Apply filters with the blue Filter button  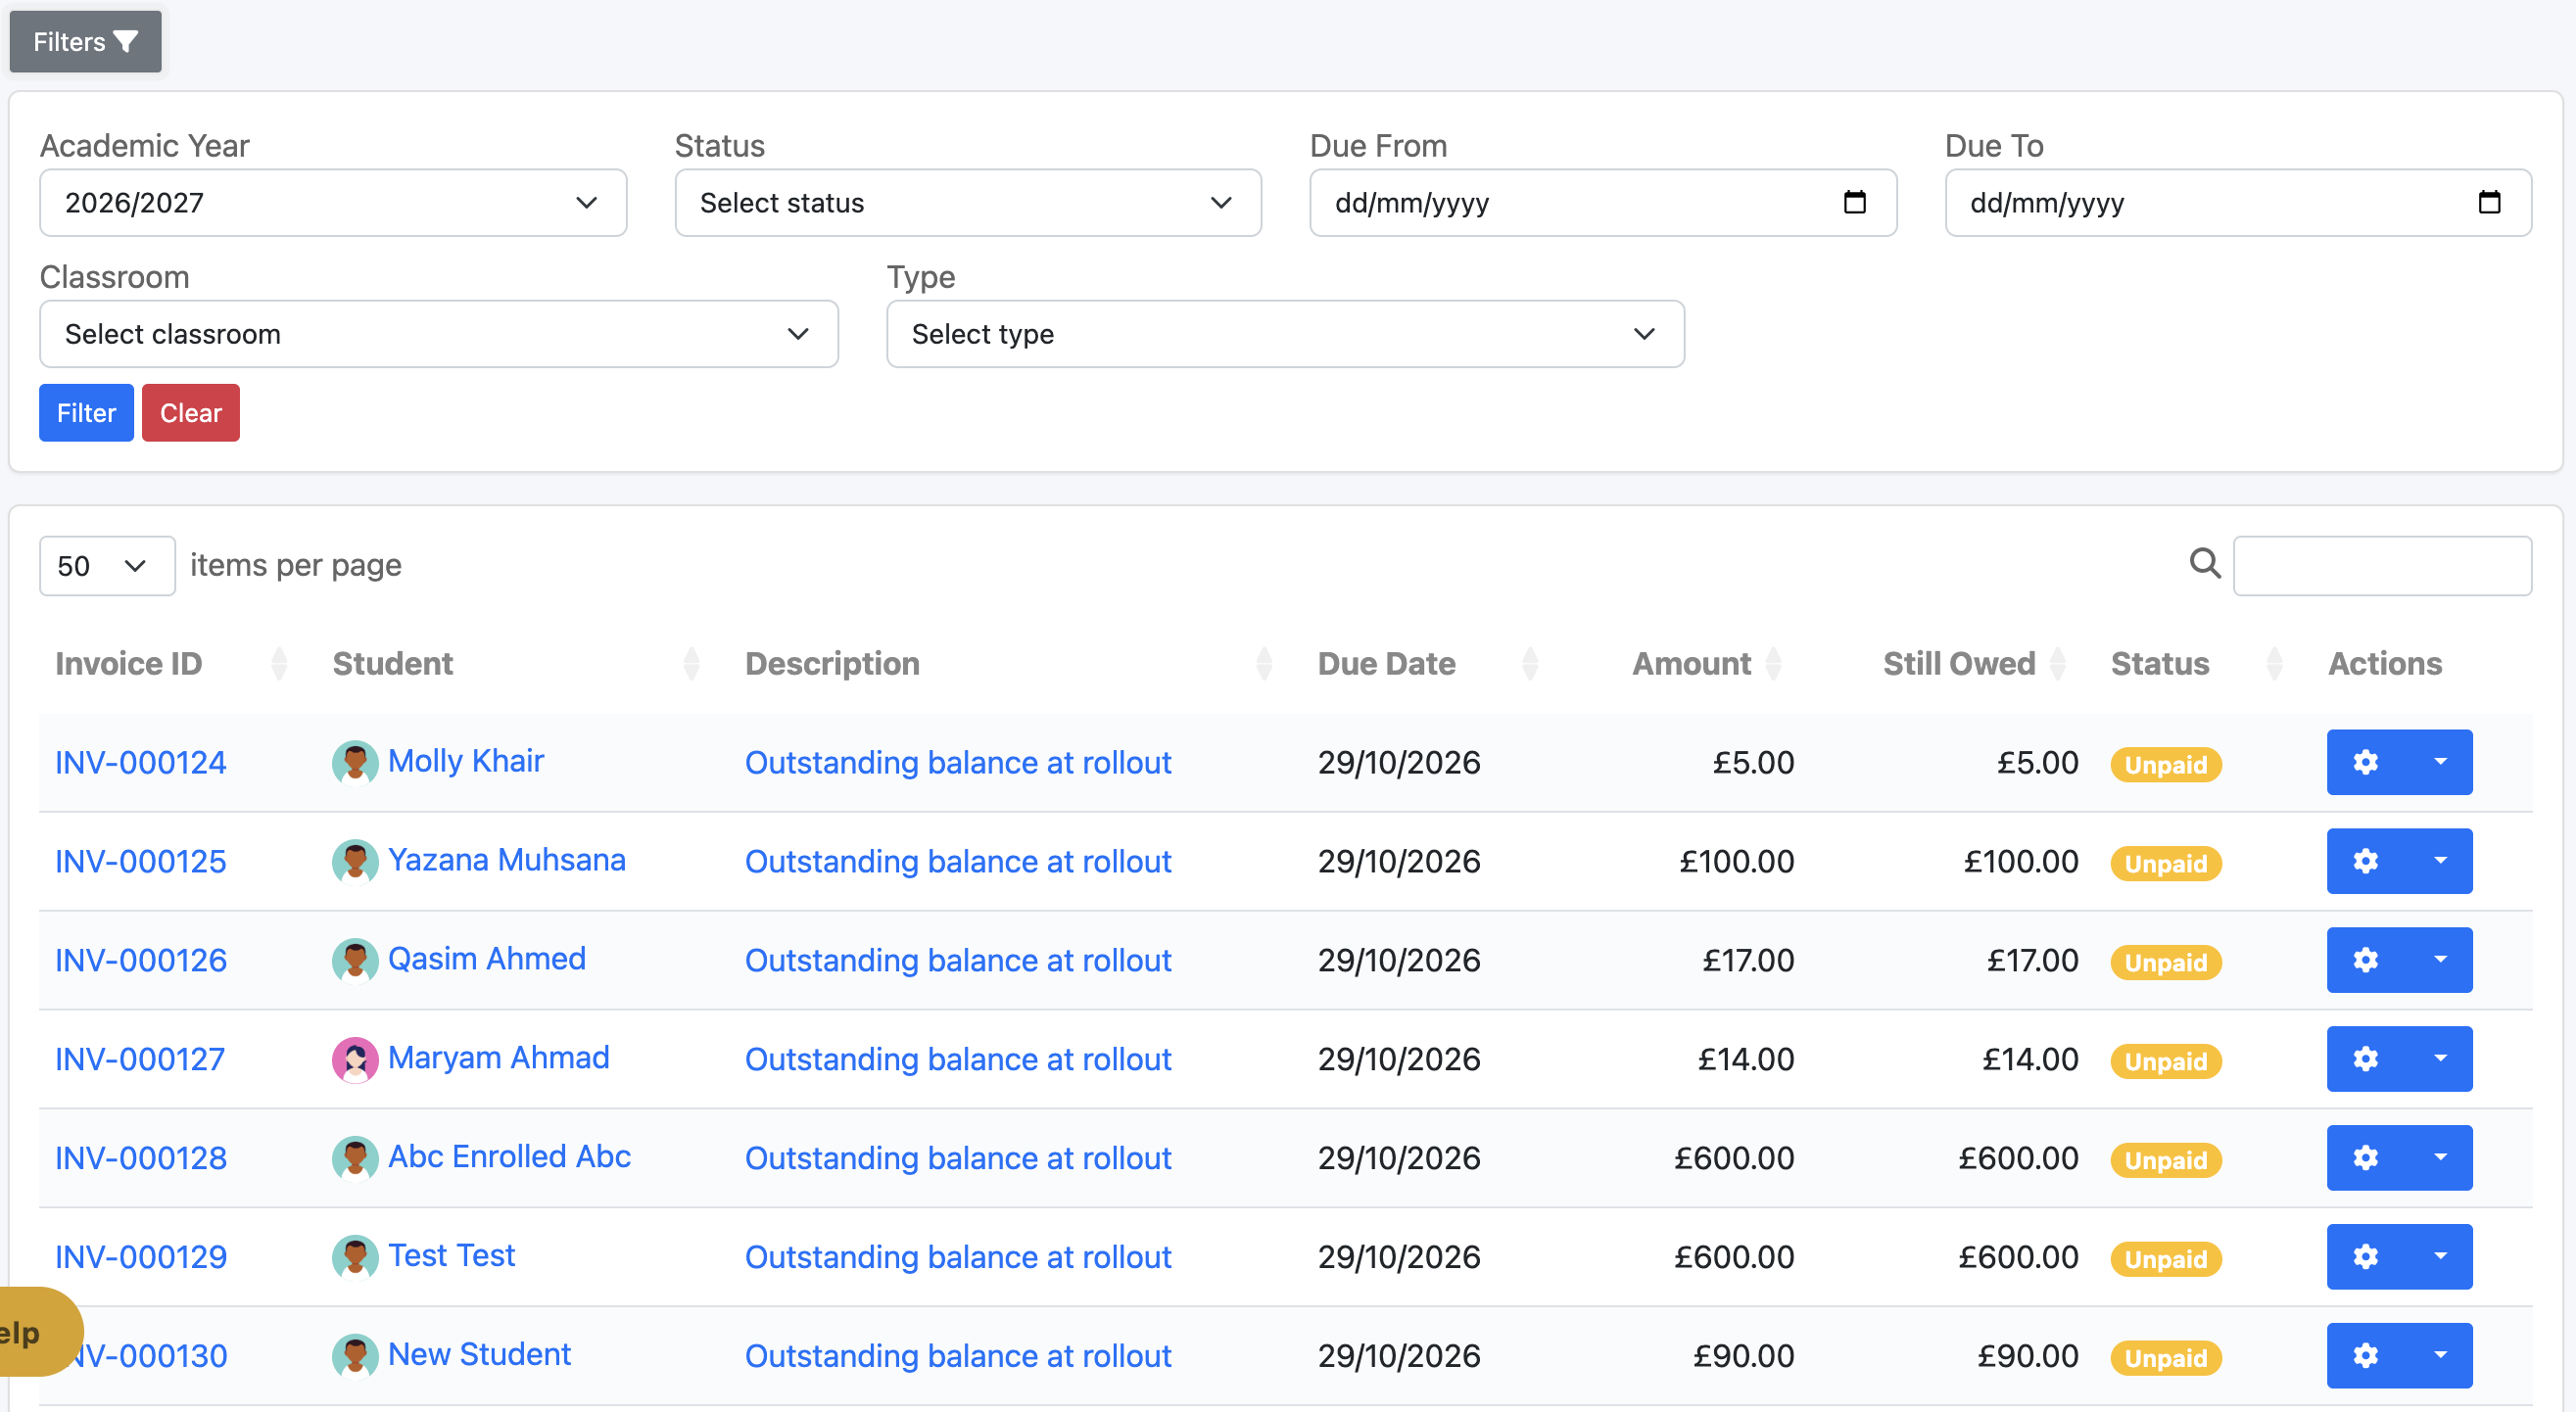[x=86, y=413]
